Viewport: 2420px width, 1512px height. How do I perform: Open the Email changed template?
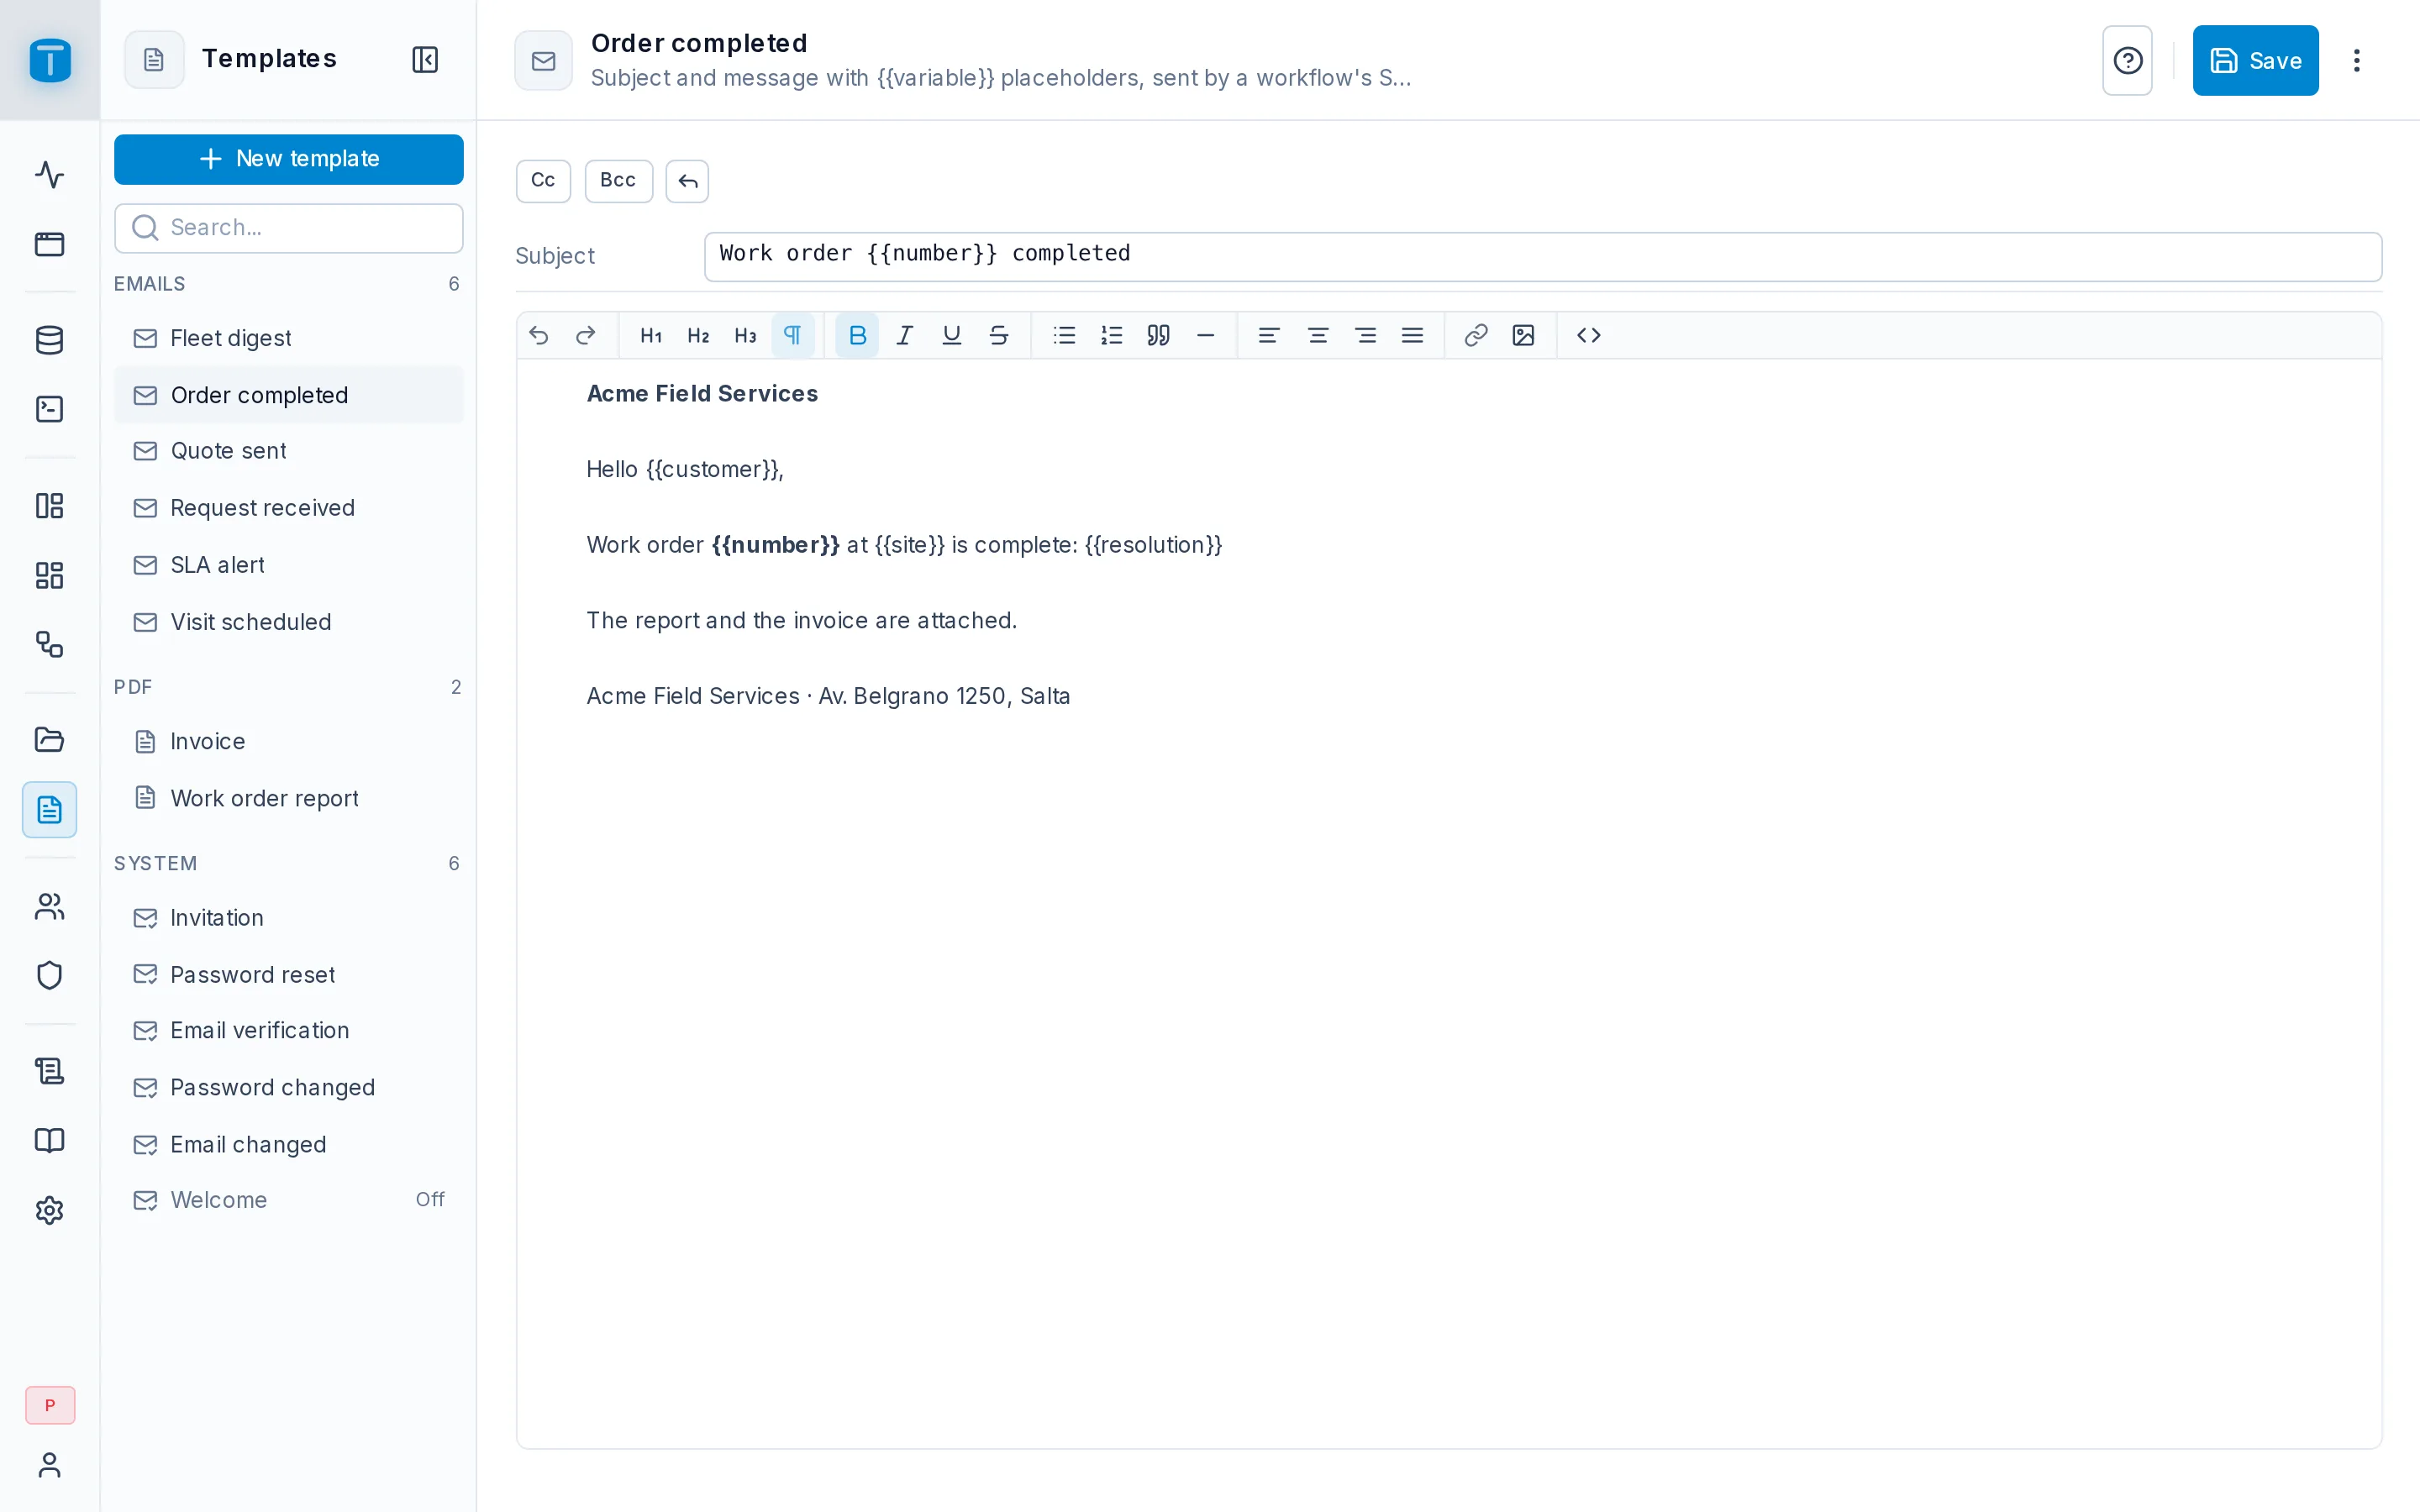click(289, 1145)
